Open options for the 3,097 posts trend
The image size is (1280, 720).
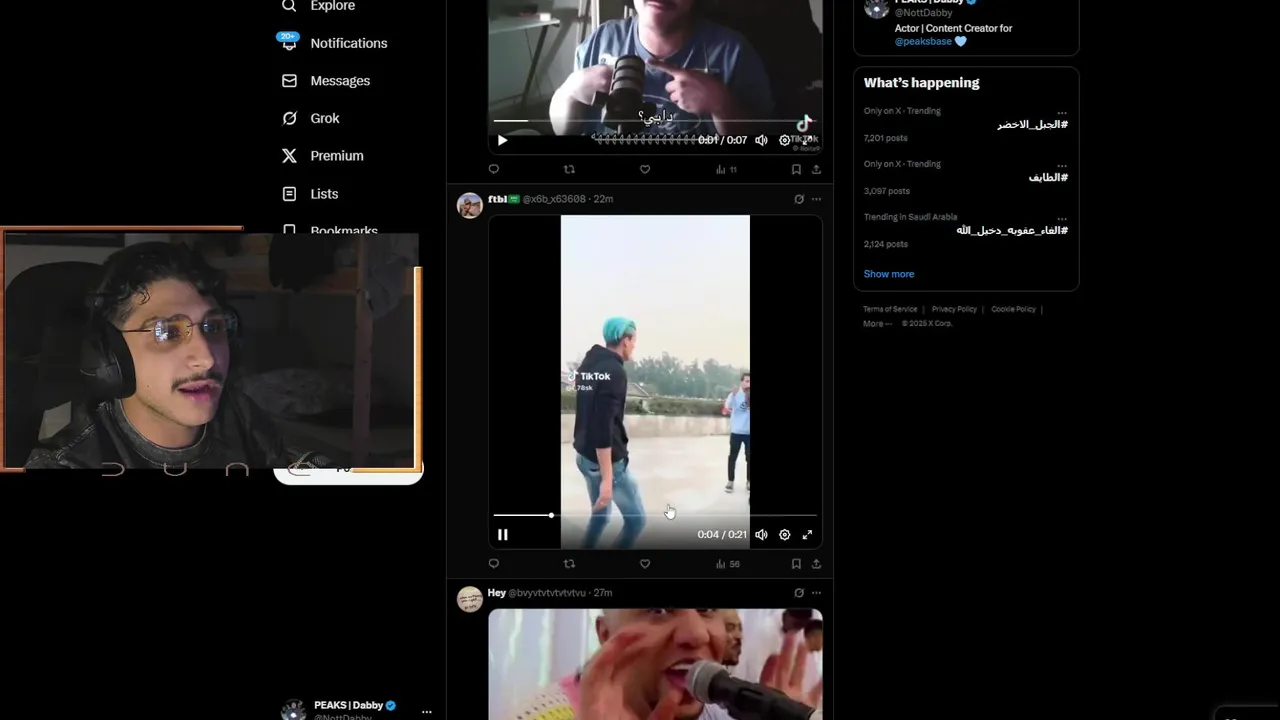[1061, 165]
